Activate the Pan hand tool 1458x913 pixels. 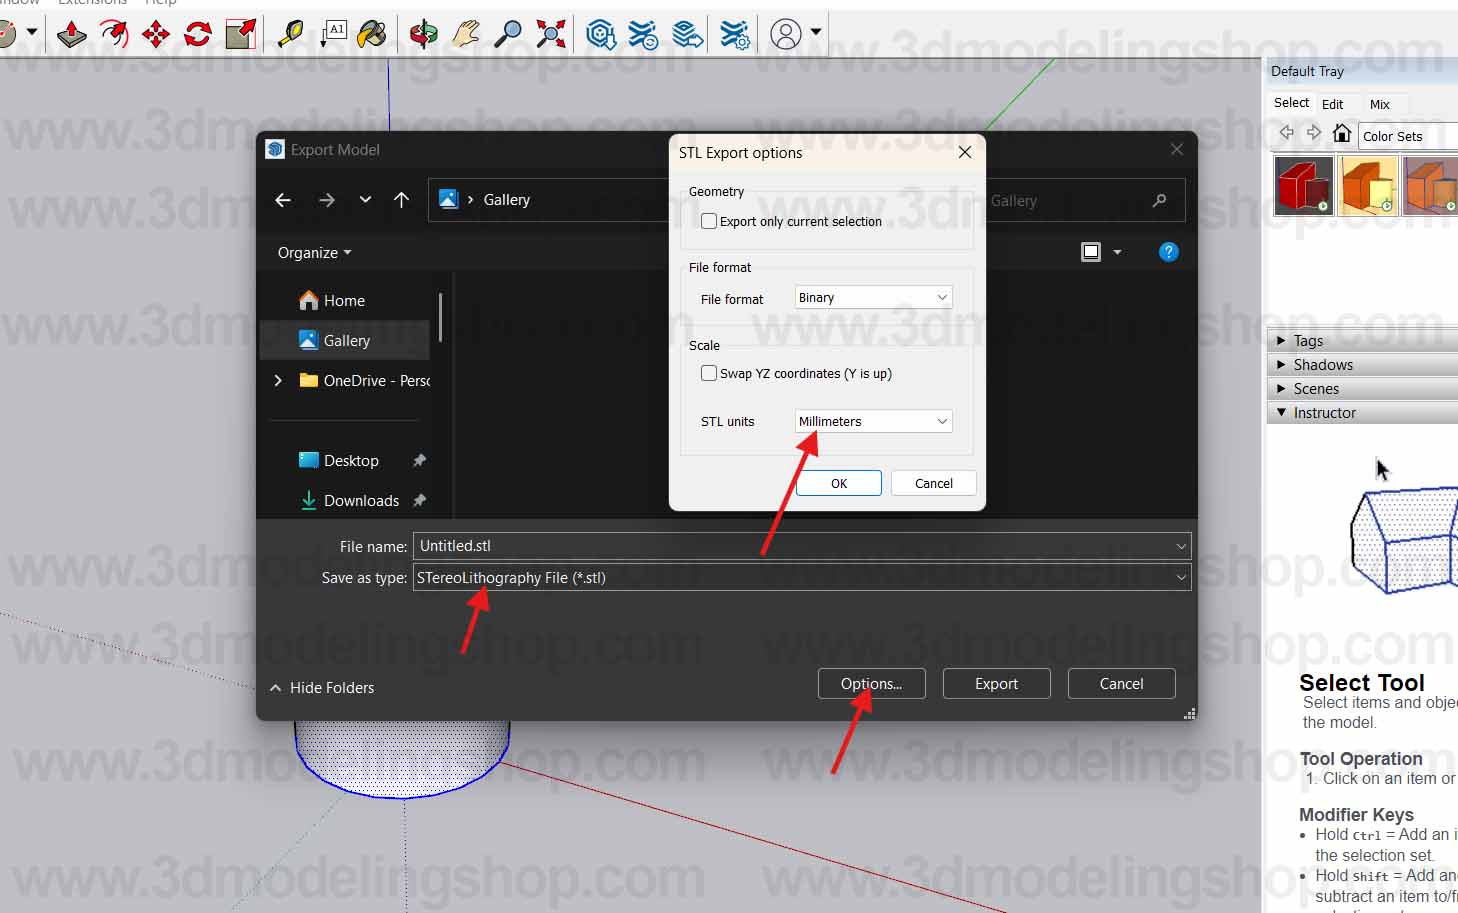(465, 34)
